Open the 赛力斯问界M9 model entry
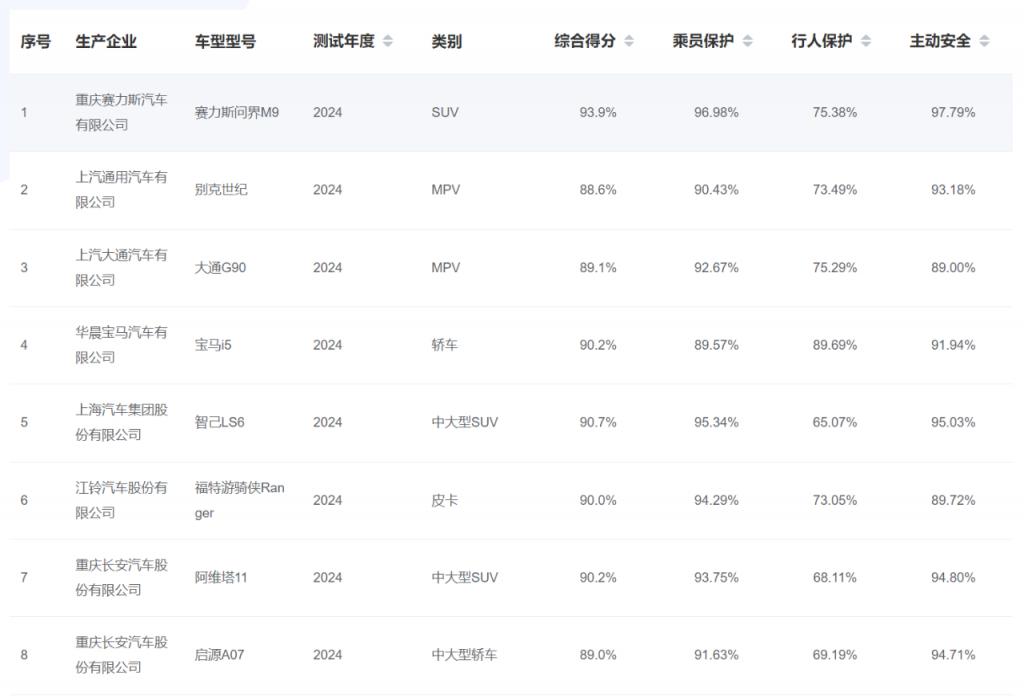The height and width of the screenshot is (697, 1024). pyautogui.click(x=237, y=112)
